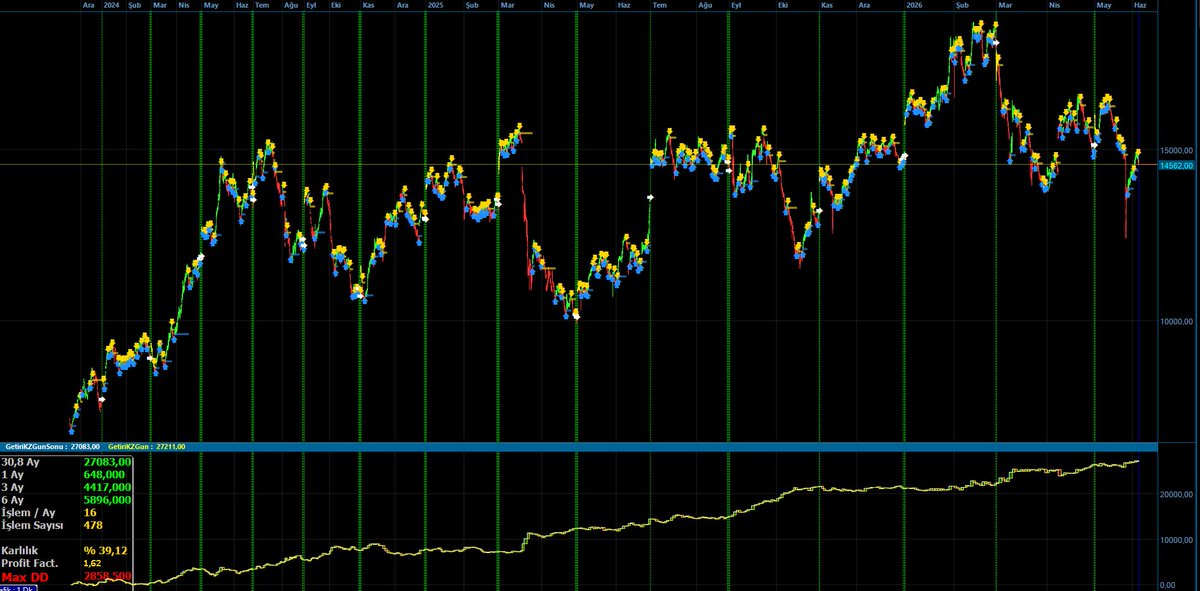Click the 2026 year label on time axis
This screenshot has width=1200, height=591.
(914, 5)
